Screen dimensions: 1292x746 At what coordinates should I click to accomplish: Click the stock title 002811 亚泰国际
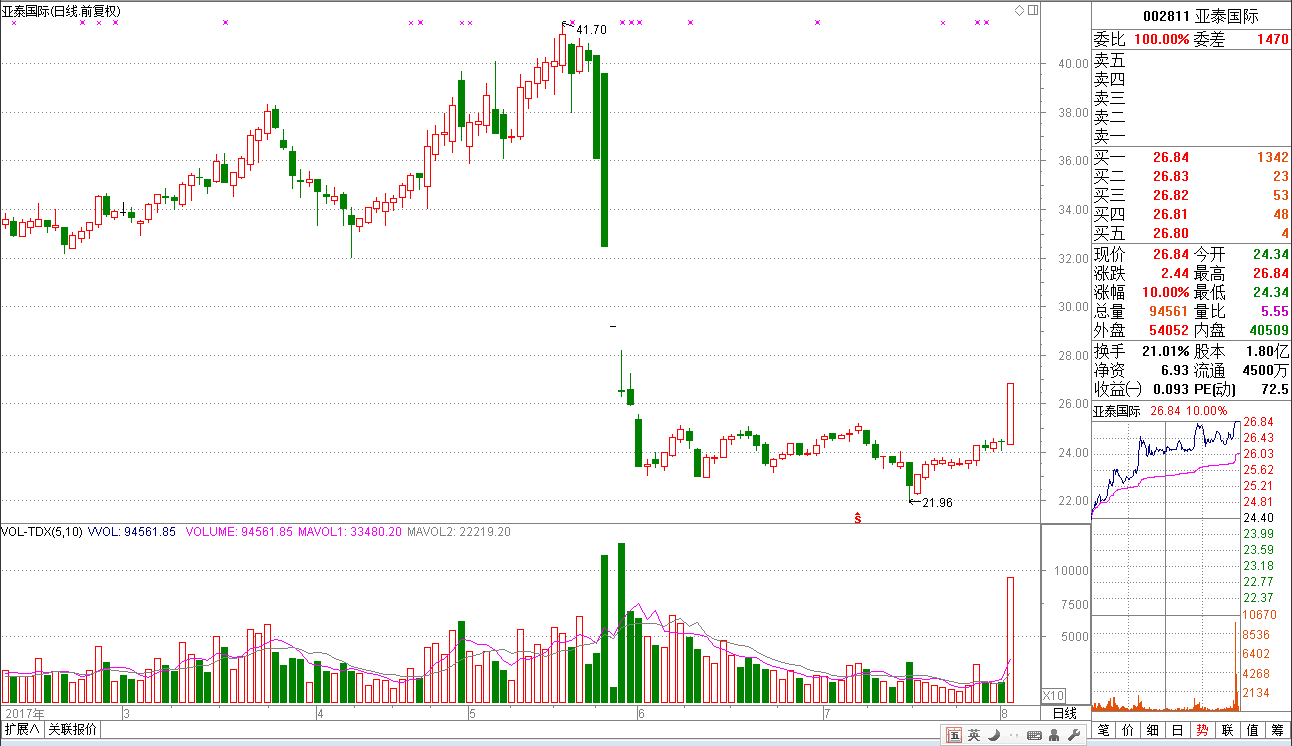click(x=1200, y=16)
